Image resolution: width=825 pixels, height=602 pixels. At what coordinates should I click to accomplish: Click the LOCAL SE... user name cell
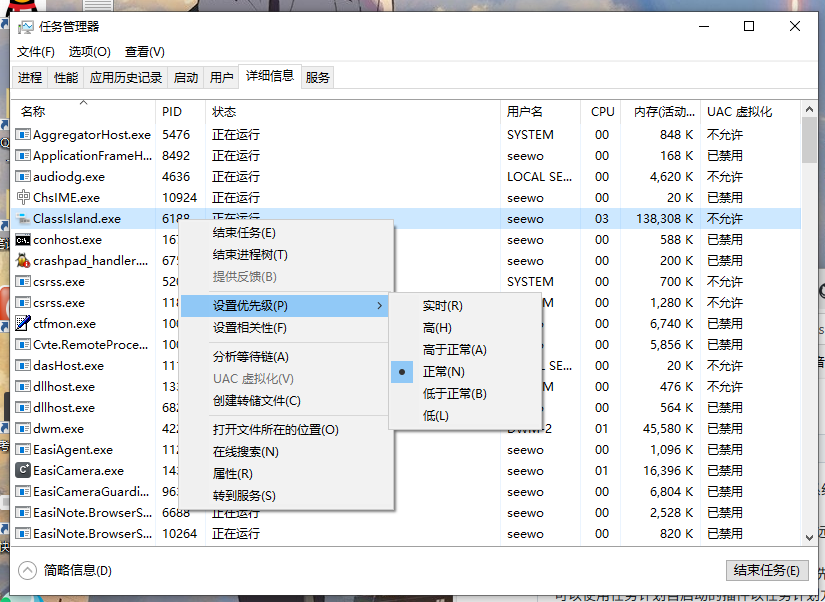539,177
